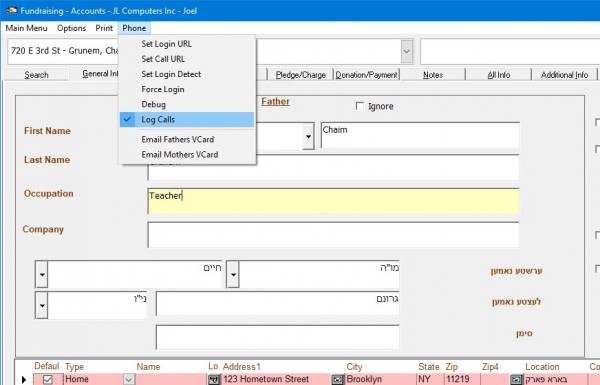Click the Lo icon before Address1 cell

click(214, 379)
